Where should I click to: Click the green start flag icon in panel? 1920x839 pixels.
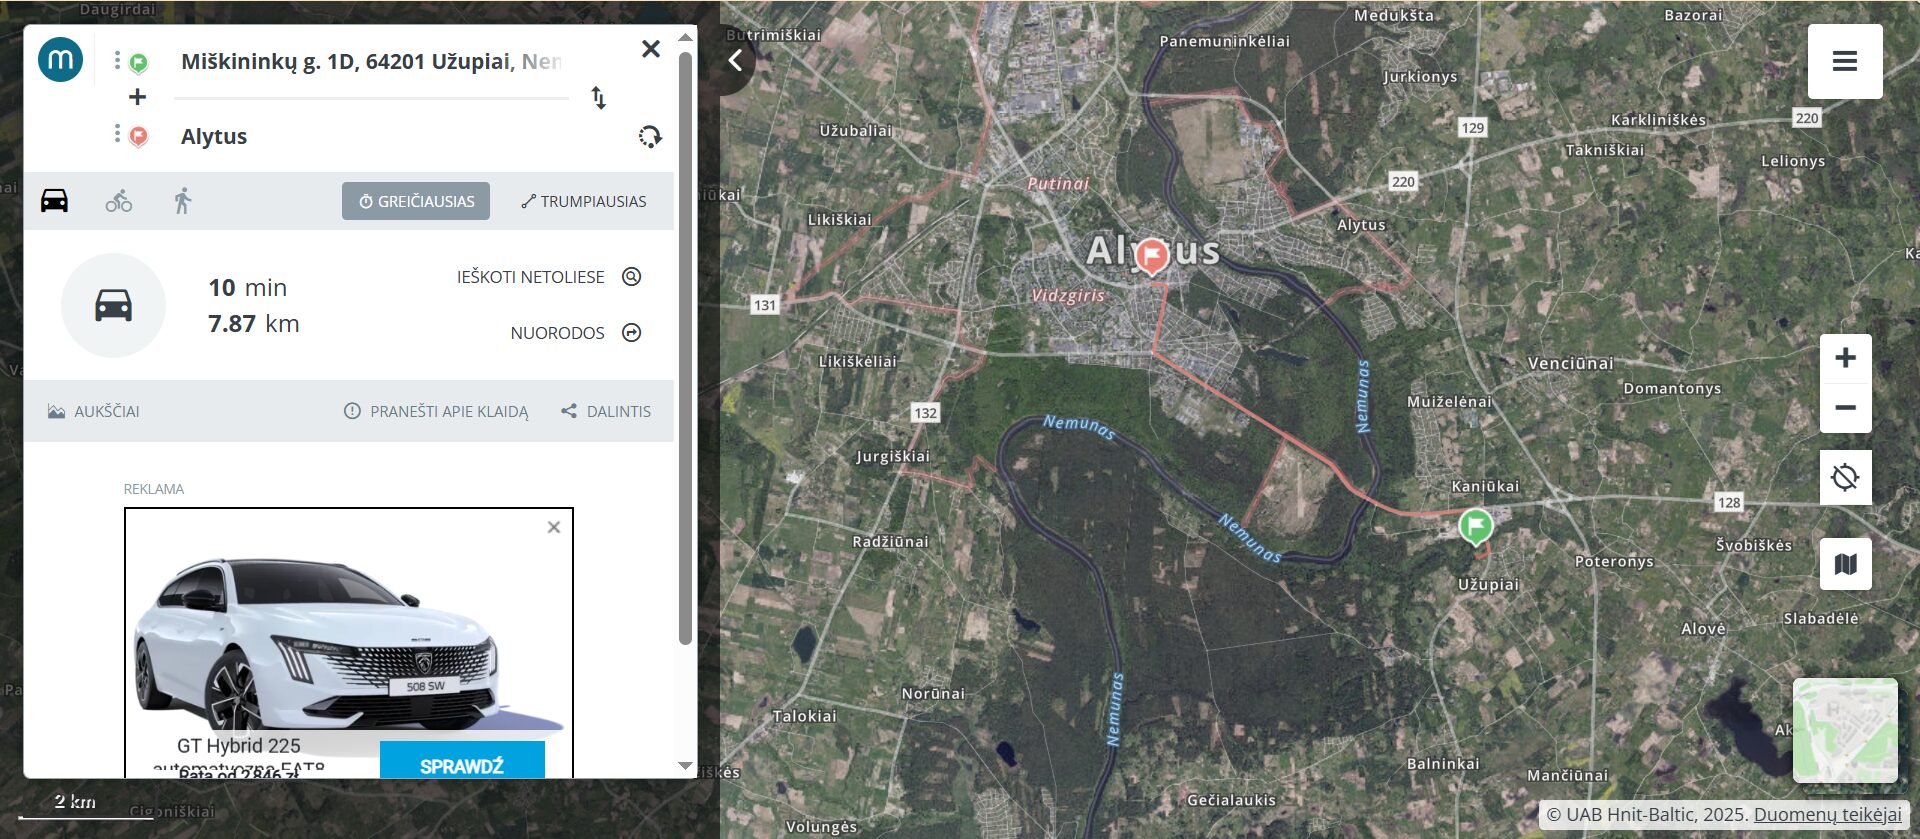point(139,63)
